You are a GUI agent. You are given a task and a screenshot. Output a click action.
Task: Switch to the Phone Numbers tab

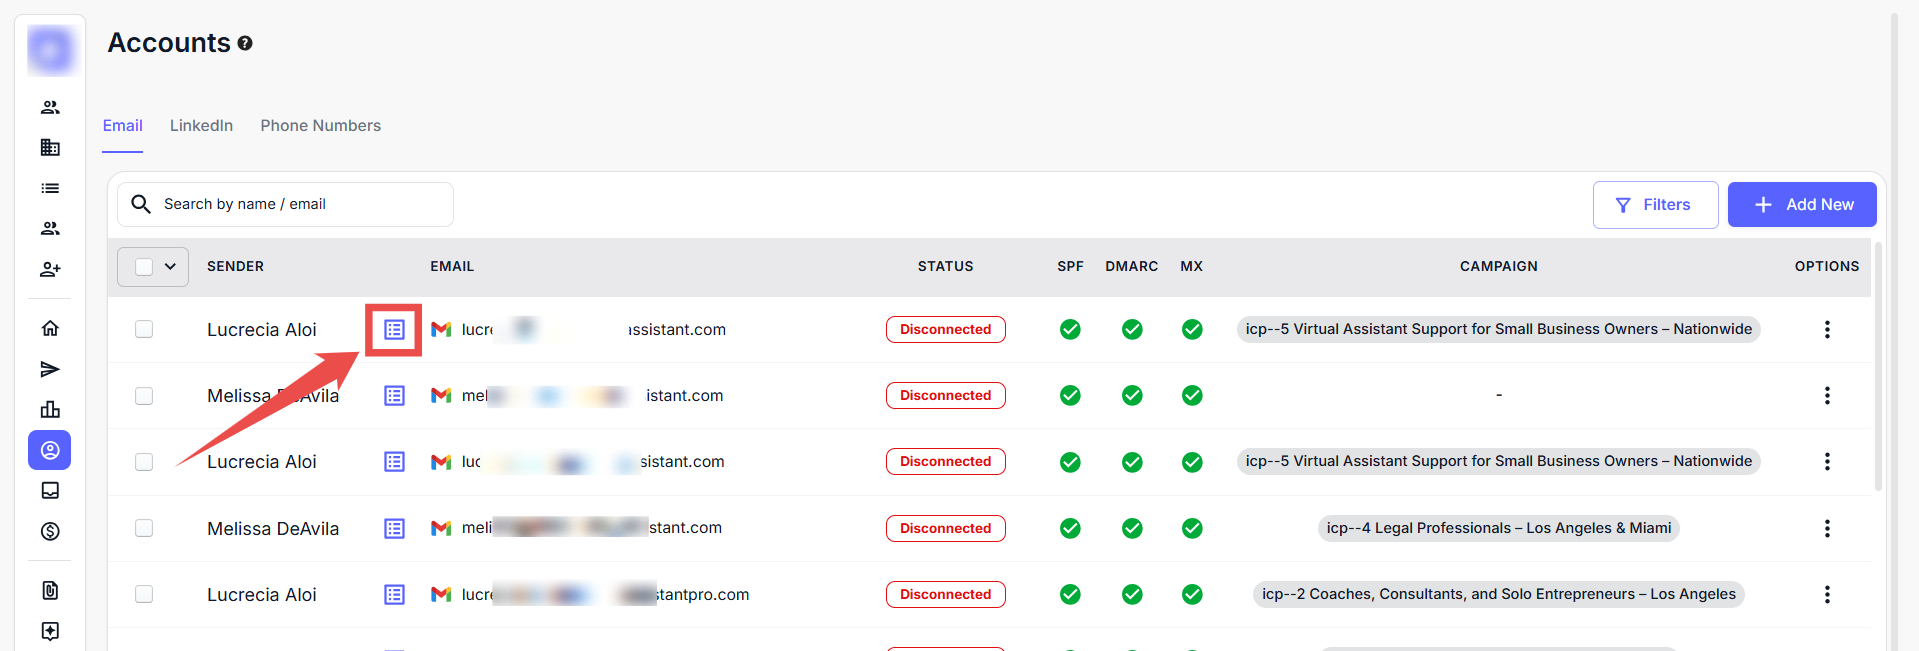(x=320, y=126)
